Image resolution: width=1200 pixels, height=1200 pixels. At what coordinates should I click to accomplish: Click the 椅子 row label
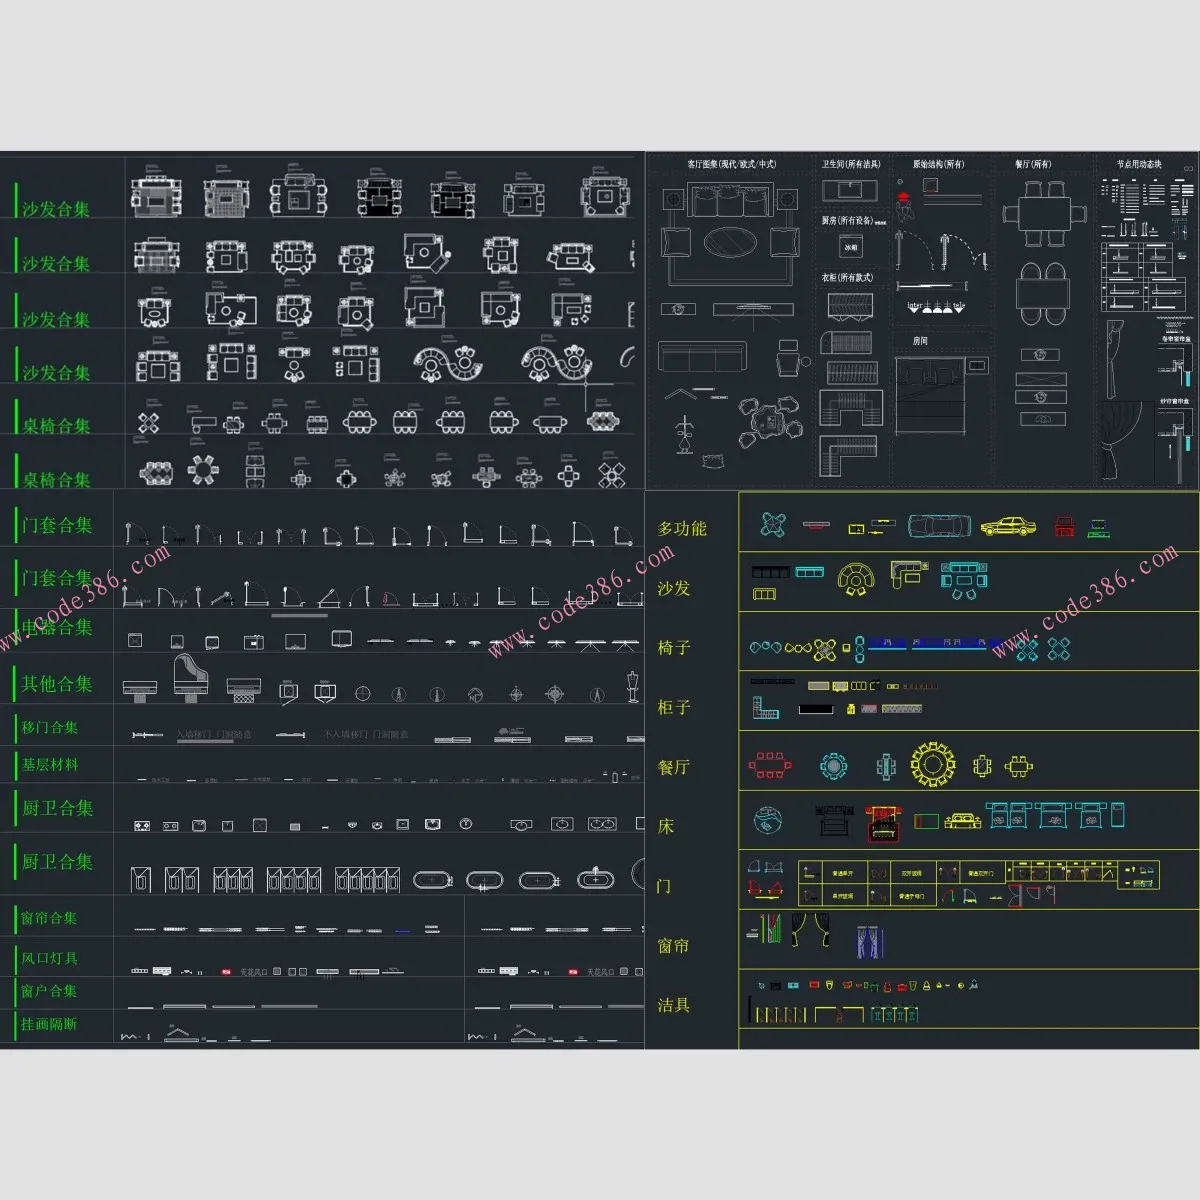674,647
